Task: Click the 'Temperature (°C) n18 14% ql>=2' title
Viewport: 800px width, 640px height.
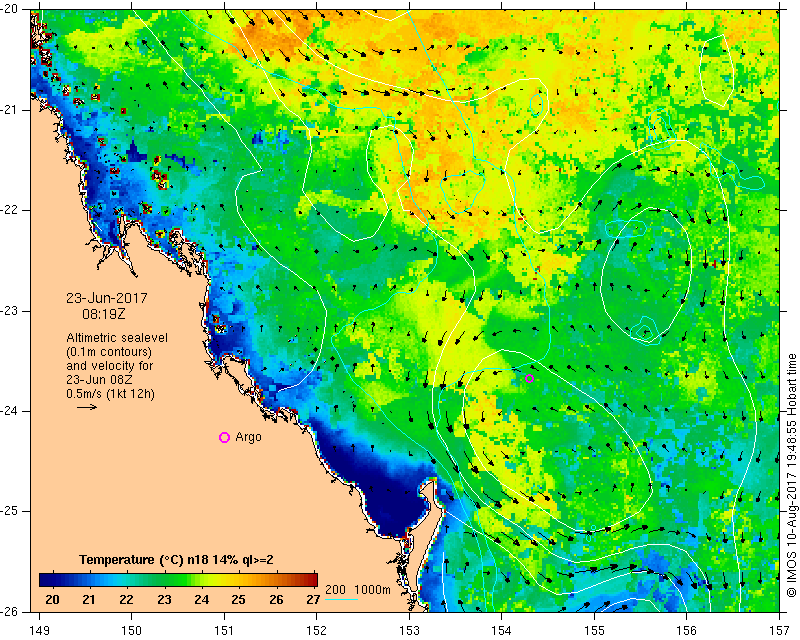Action: tap(176, 560)
